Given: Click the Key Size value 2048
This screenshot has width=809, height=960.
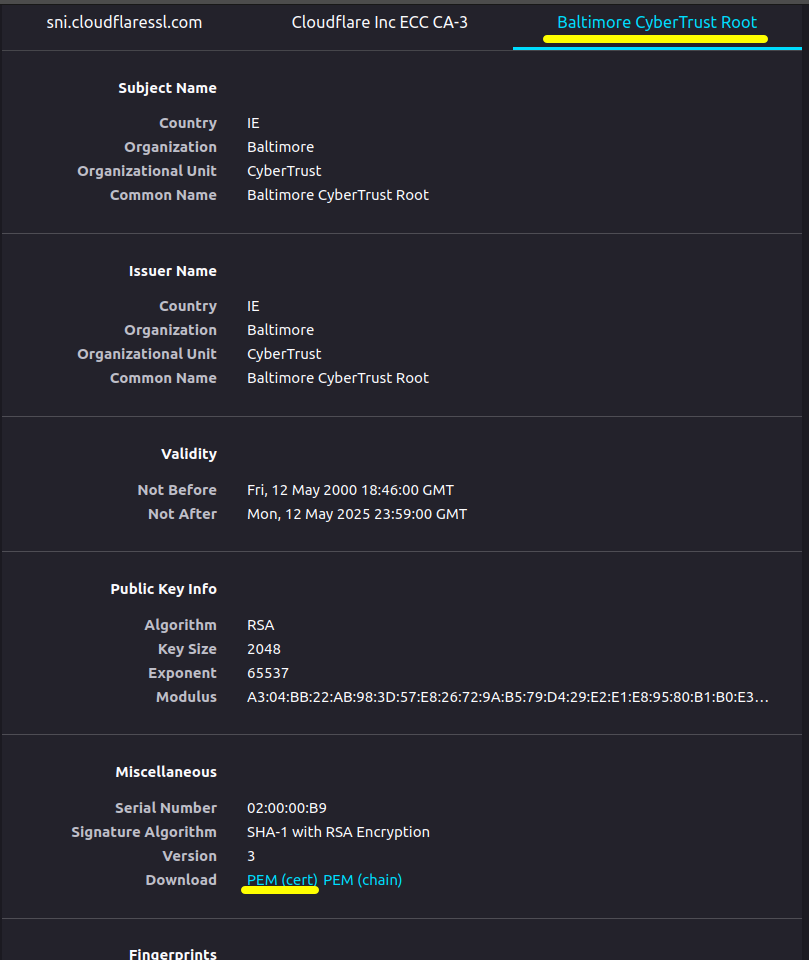Looking at the screenshot, I should tap(264, 649).
